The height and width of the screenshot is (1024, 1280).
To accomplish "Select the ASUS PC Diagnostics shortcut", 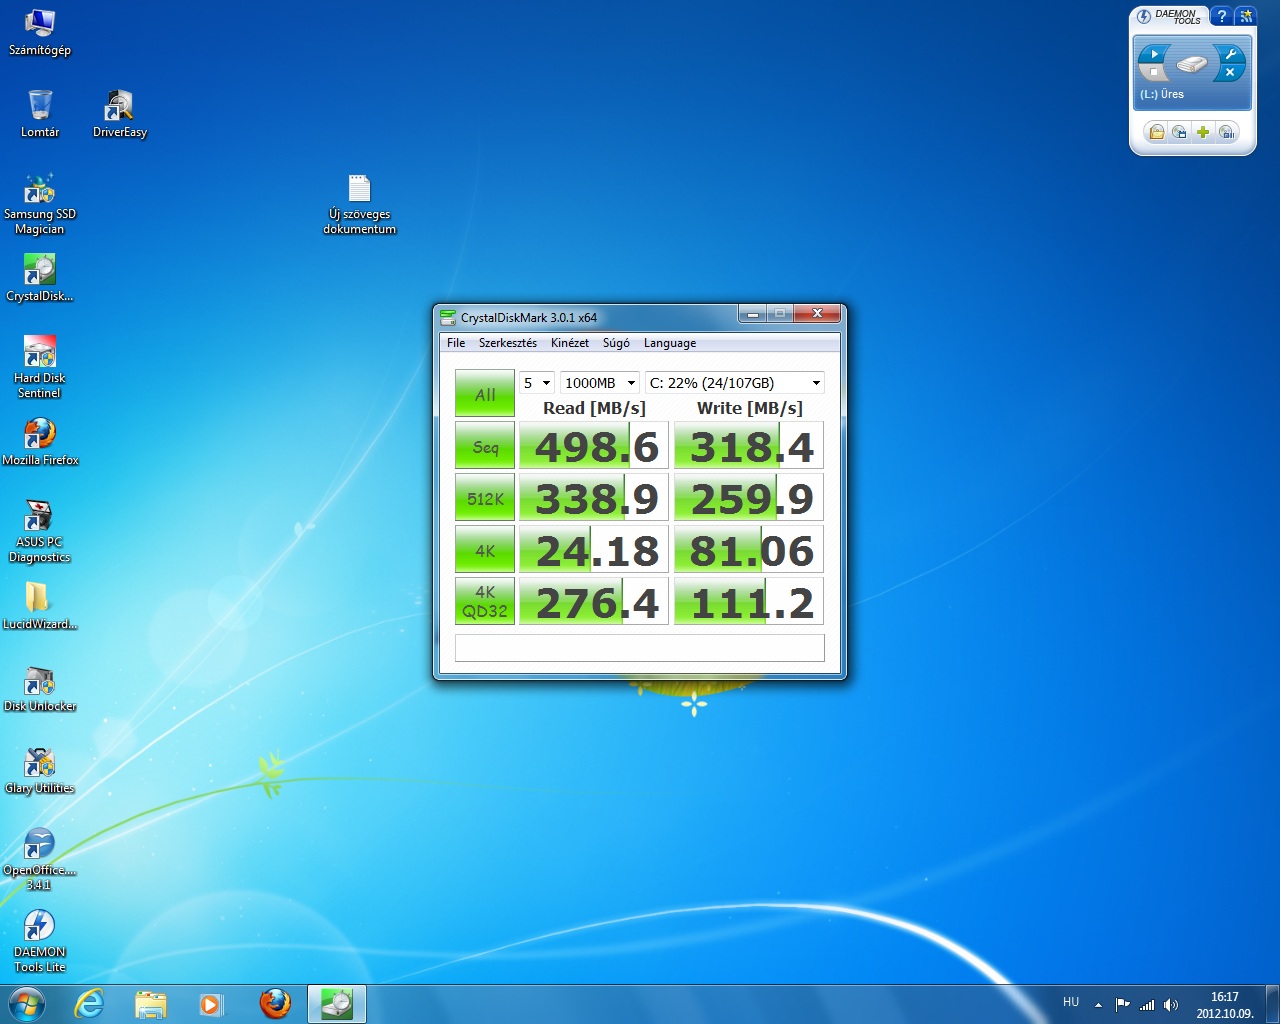I will pyautogui.click(x=40, y=531).
